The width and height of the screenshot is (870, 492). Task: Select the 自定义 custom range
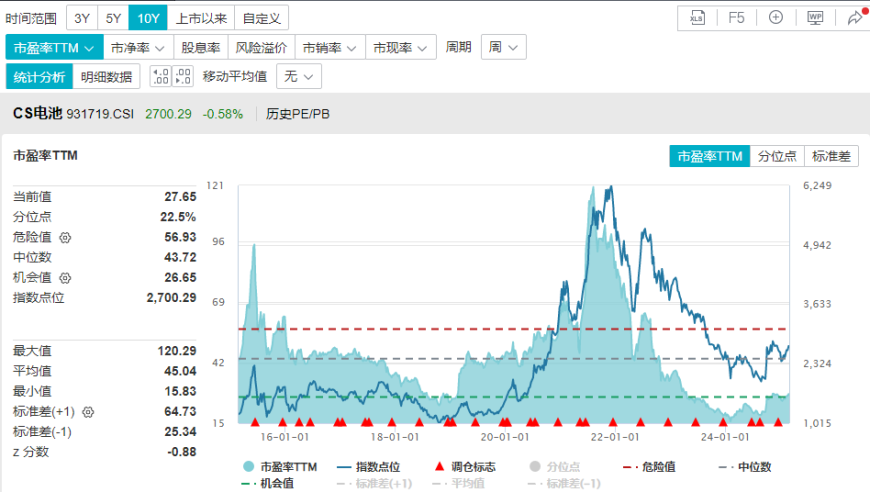[261, 18]
